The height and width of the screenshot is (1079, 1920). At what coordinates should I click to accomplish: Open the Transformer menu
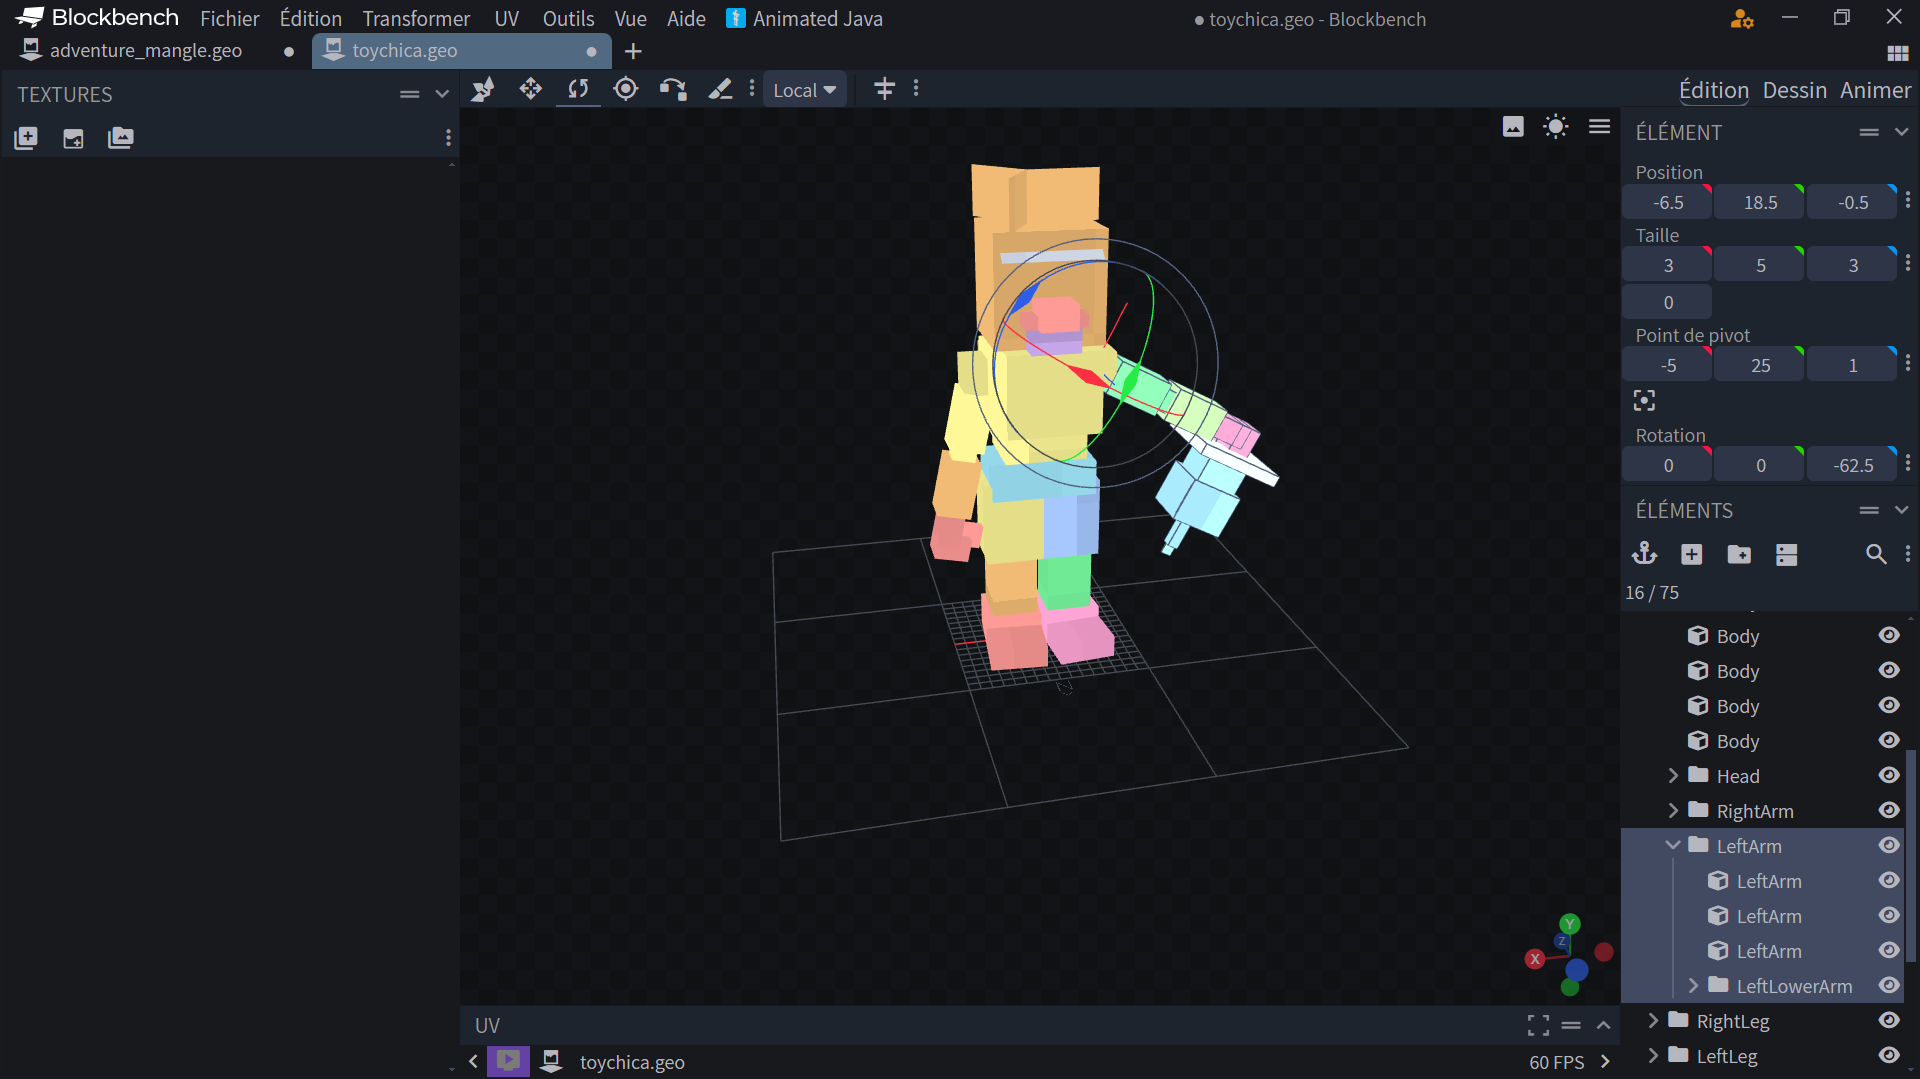(x=416, y=19)
